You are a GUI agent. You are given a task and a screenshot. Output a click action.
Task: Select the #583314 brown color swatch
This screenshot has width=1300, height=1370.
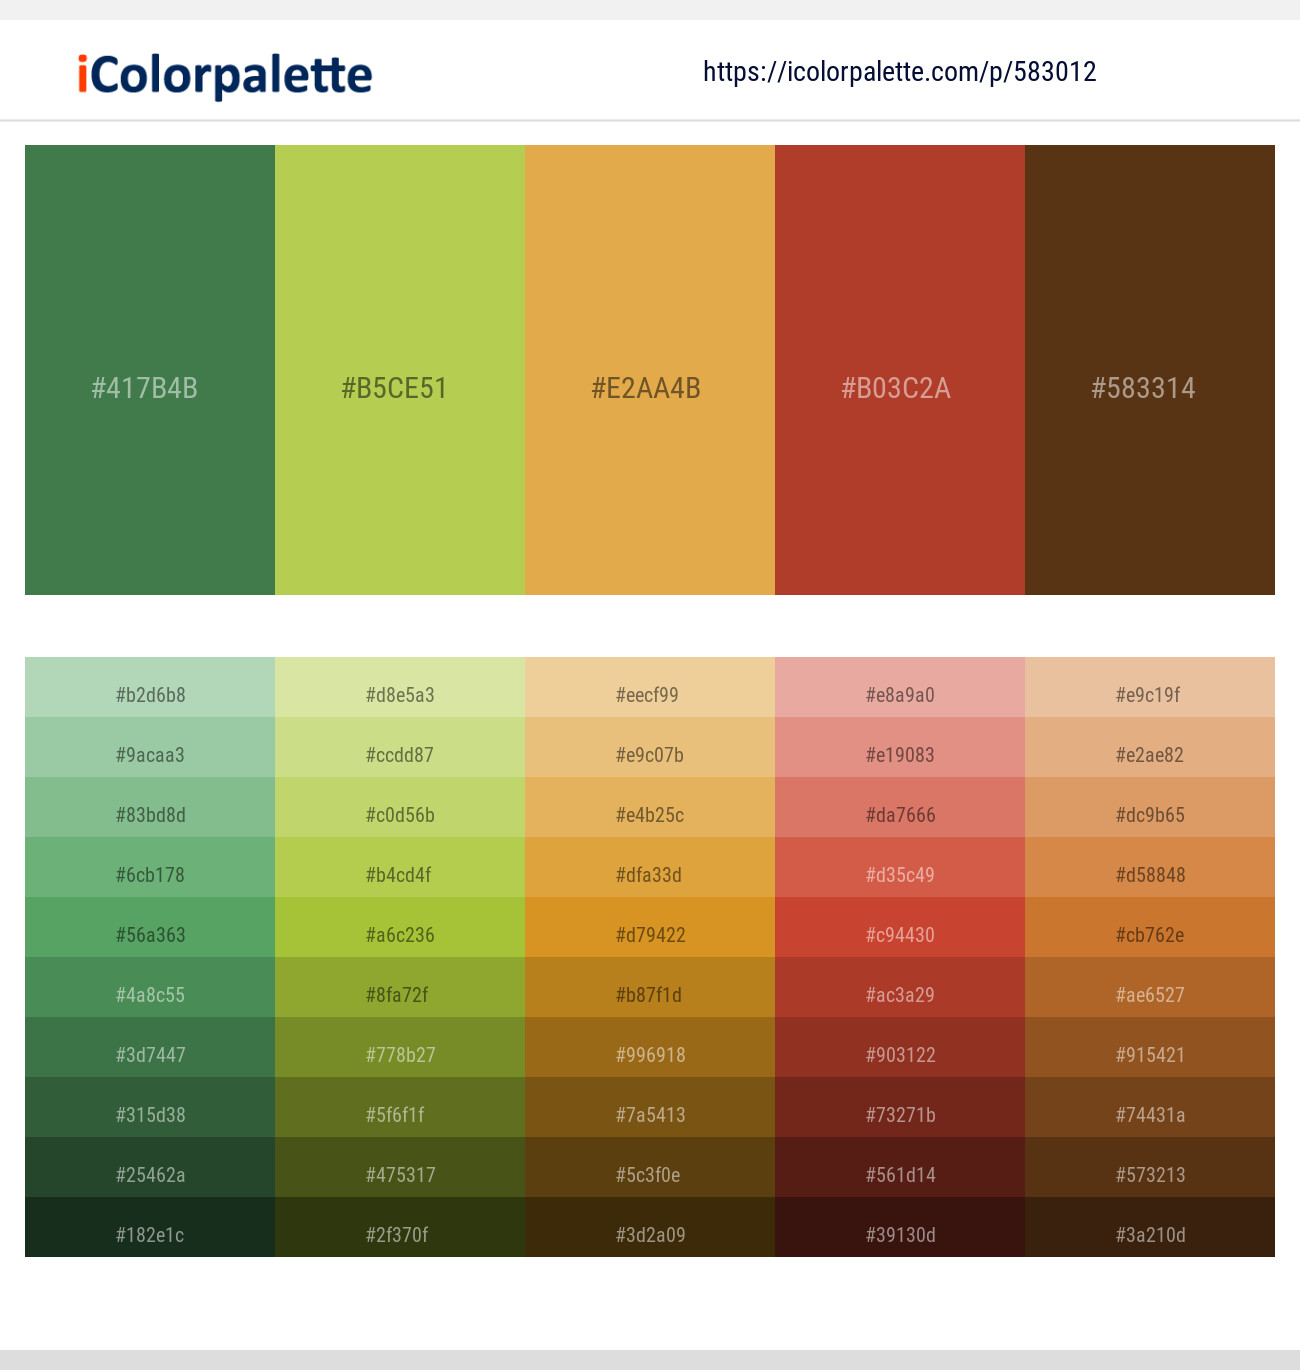tap(1149, 370)
